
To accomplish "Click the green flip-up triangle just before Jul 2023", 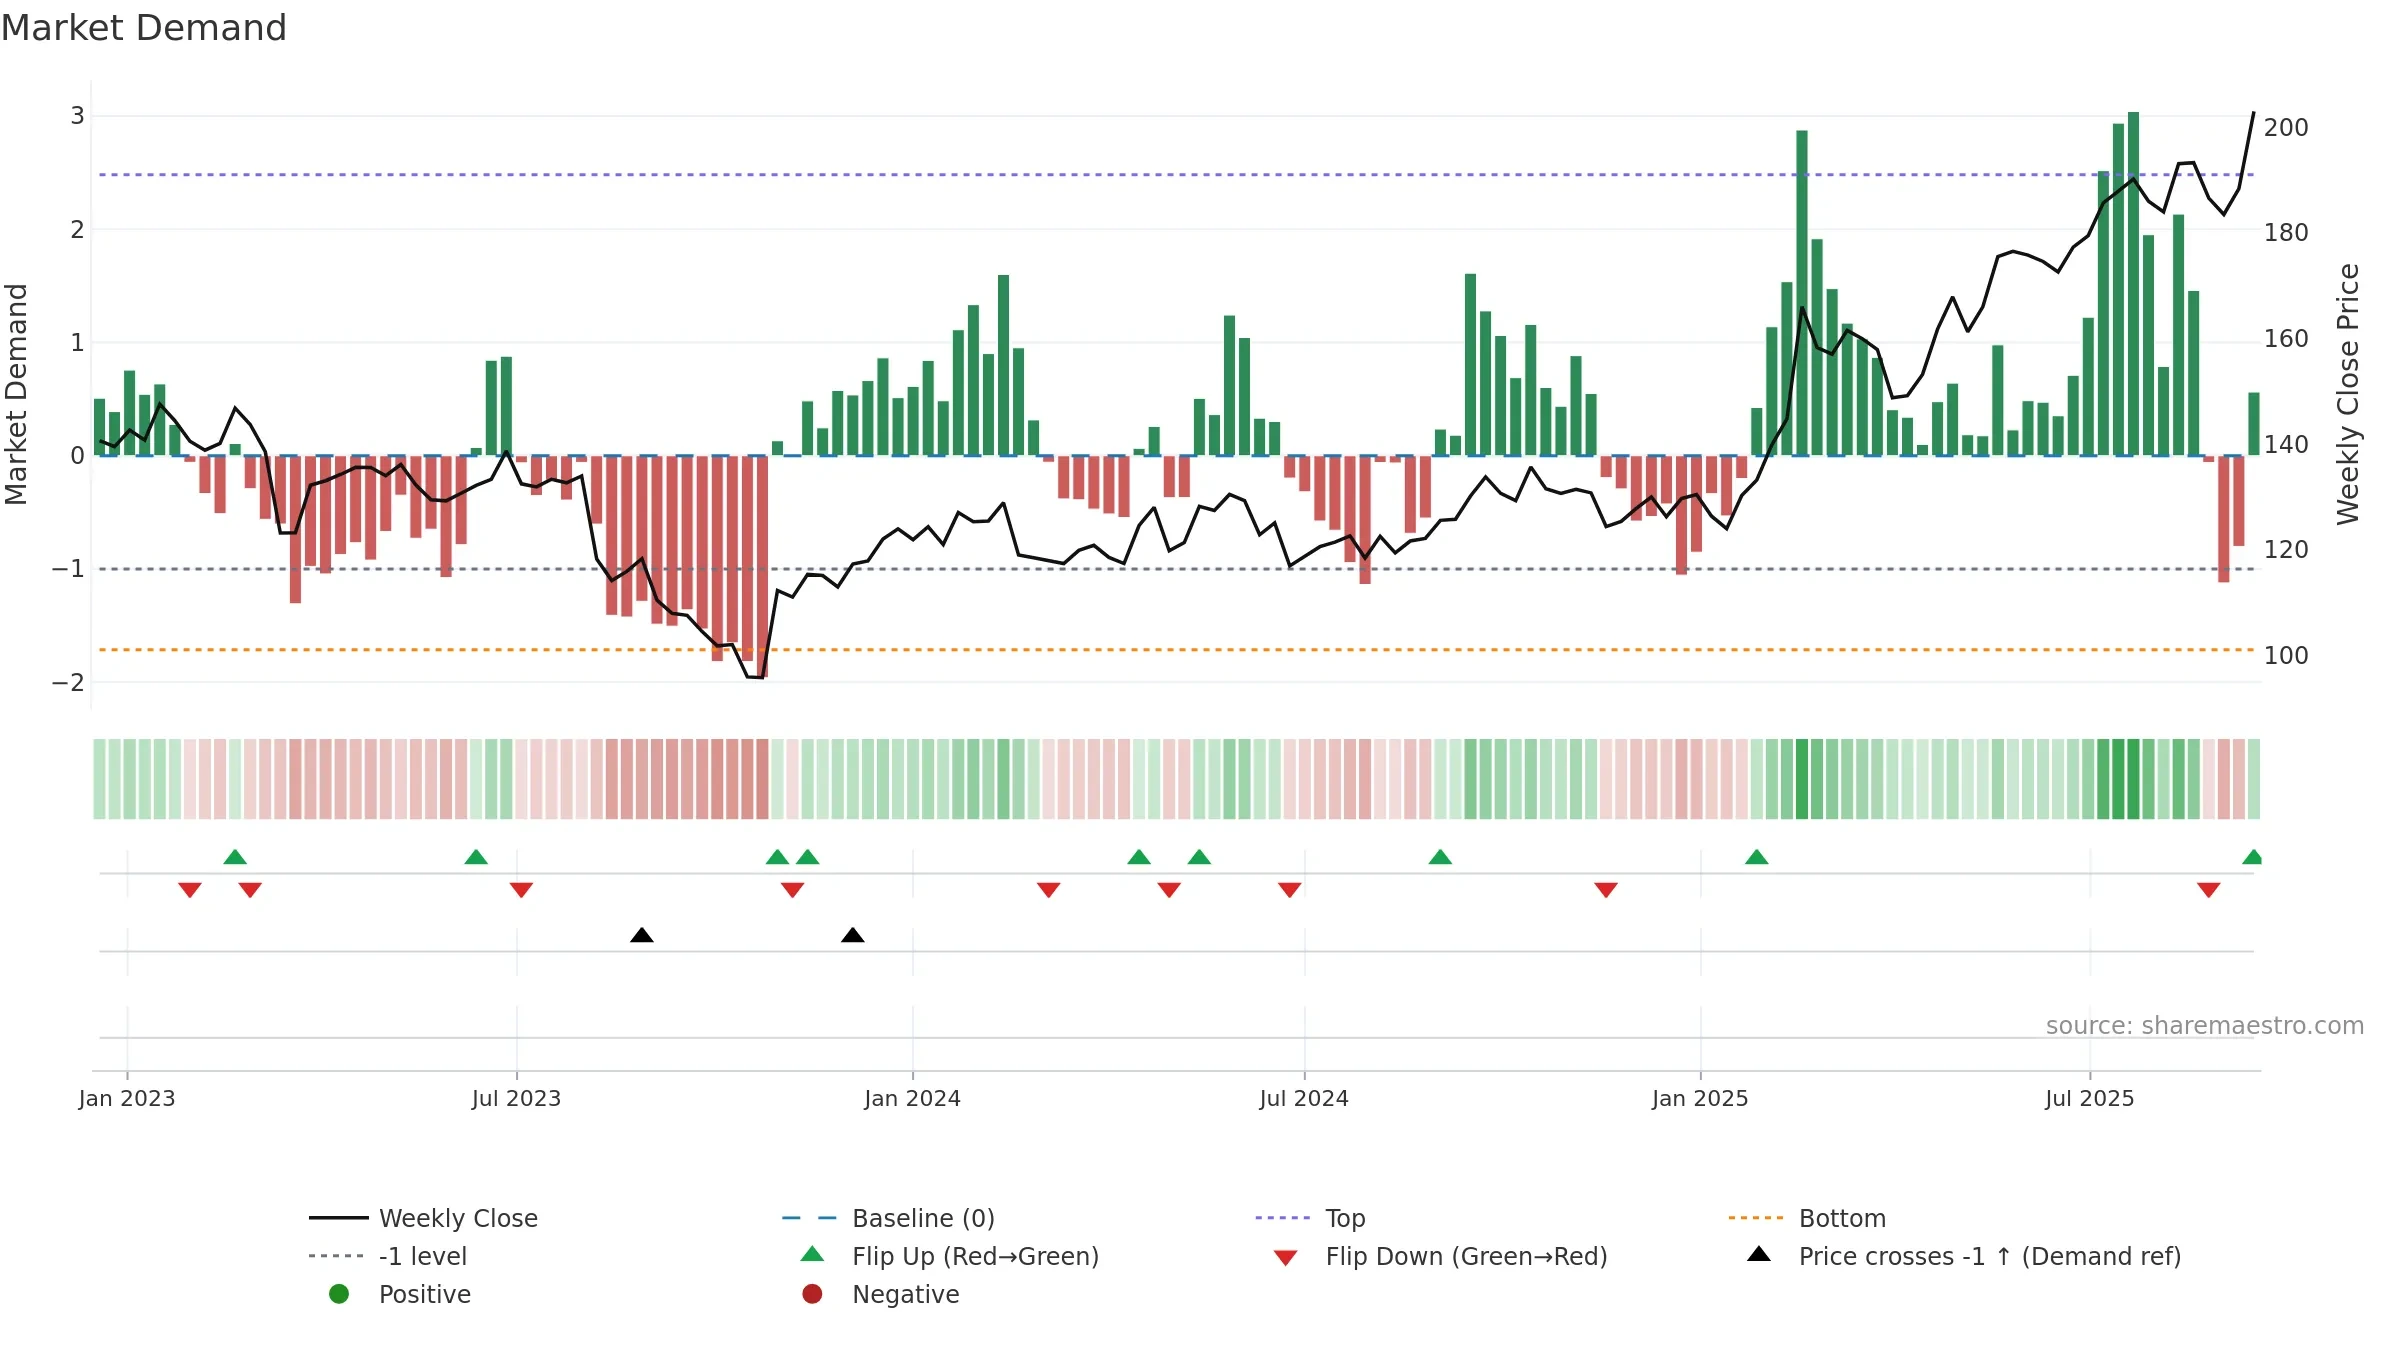I will click(x=476, y=857).
